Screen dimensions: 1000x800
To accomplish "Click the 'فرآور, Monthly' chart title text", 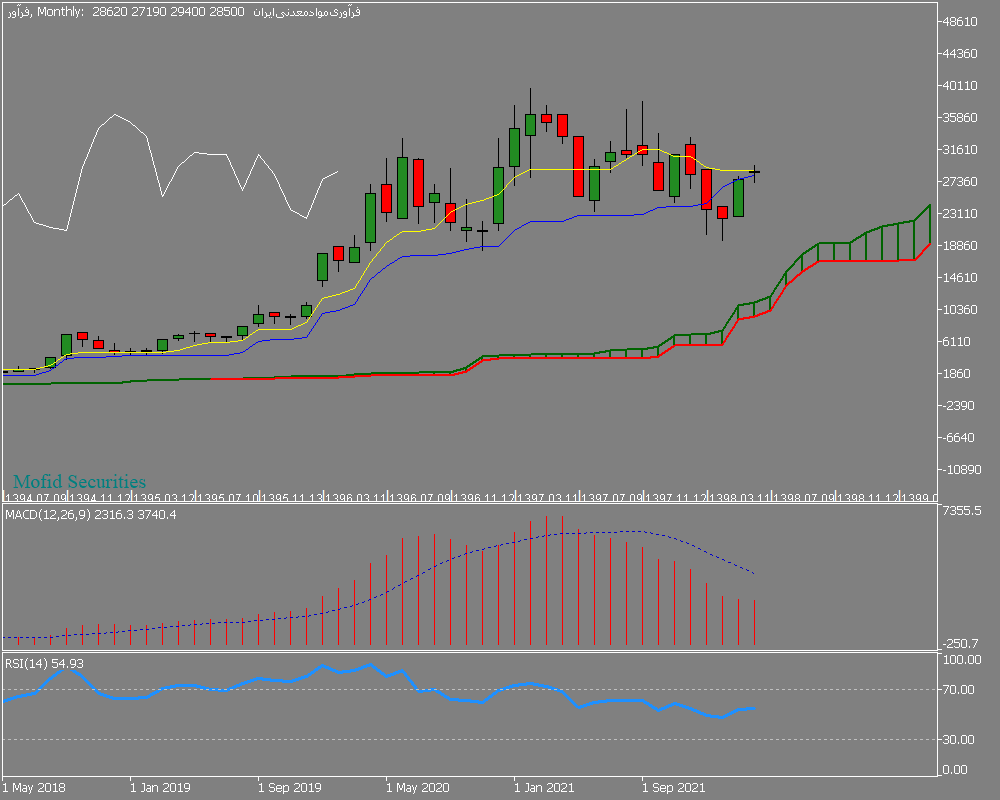I will [x=45, y=11].
